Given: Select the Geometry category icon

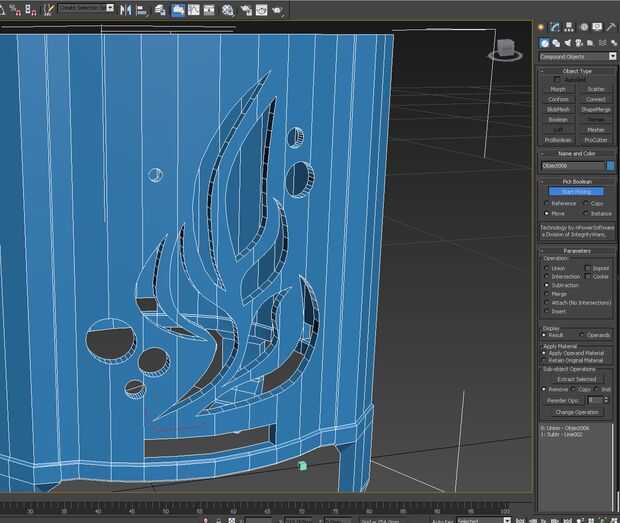Looking at the screenshot, I should coord(544,43).
